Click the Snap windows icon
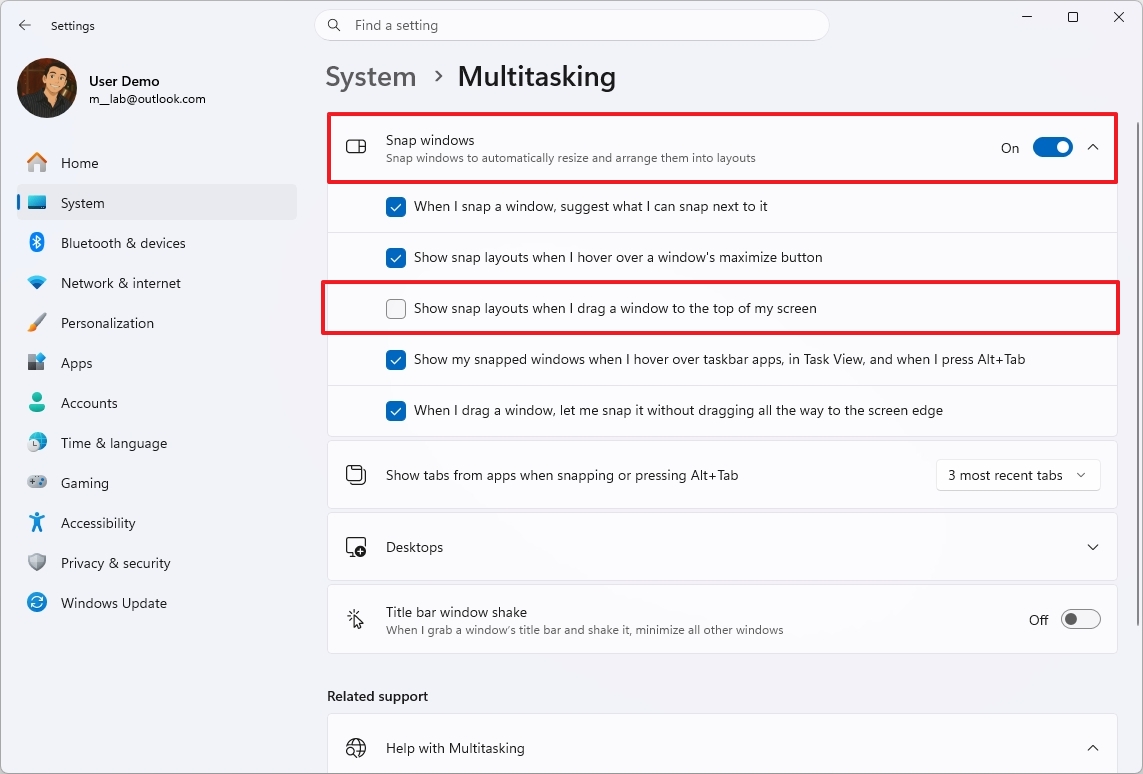This screenshot has width=1143, height=774. [x=356, y=146]
